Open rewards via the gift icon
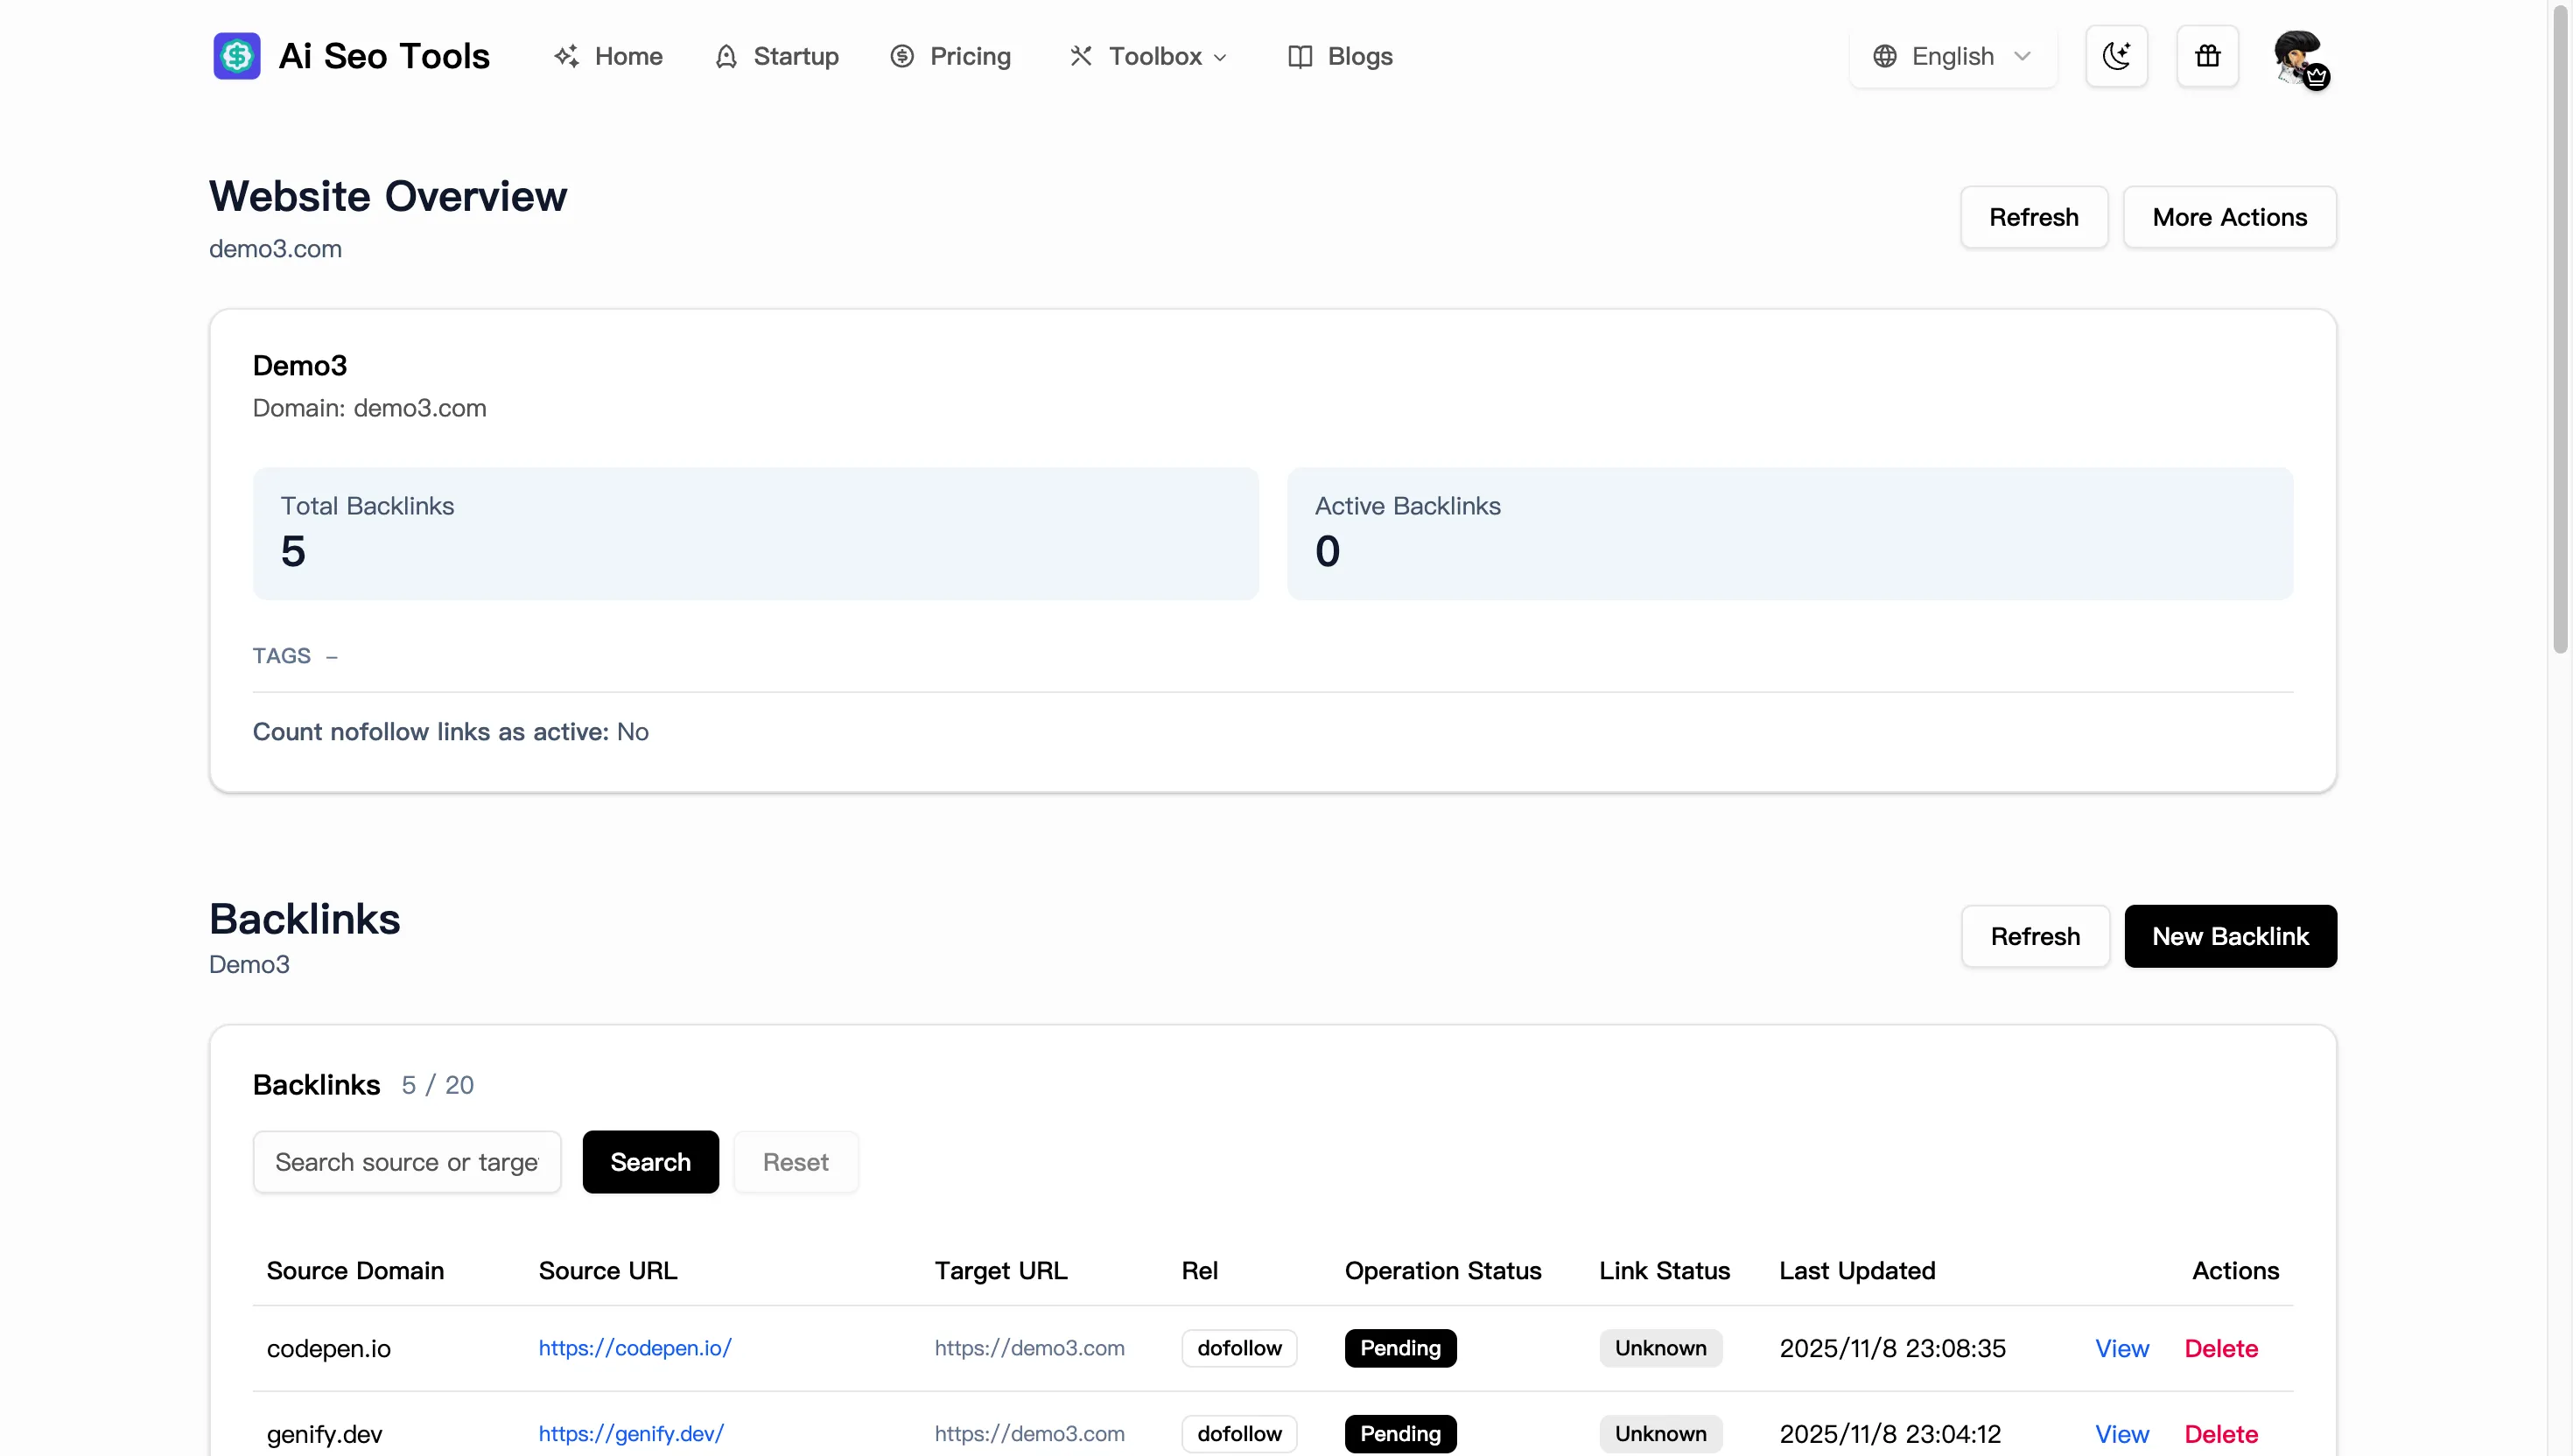 click(2207, 56)
